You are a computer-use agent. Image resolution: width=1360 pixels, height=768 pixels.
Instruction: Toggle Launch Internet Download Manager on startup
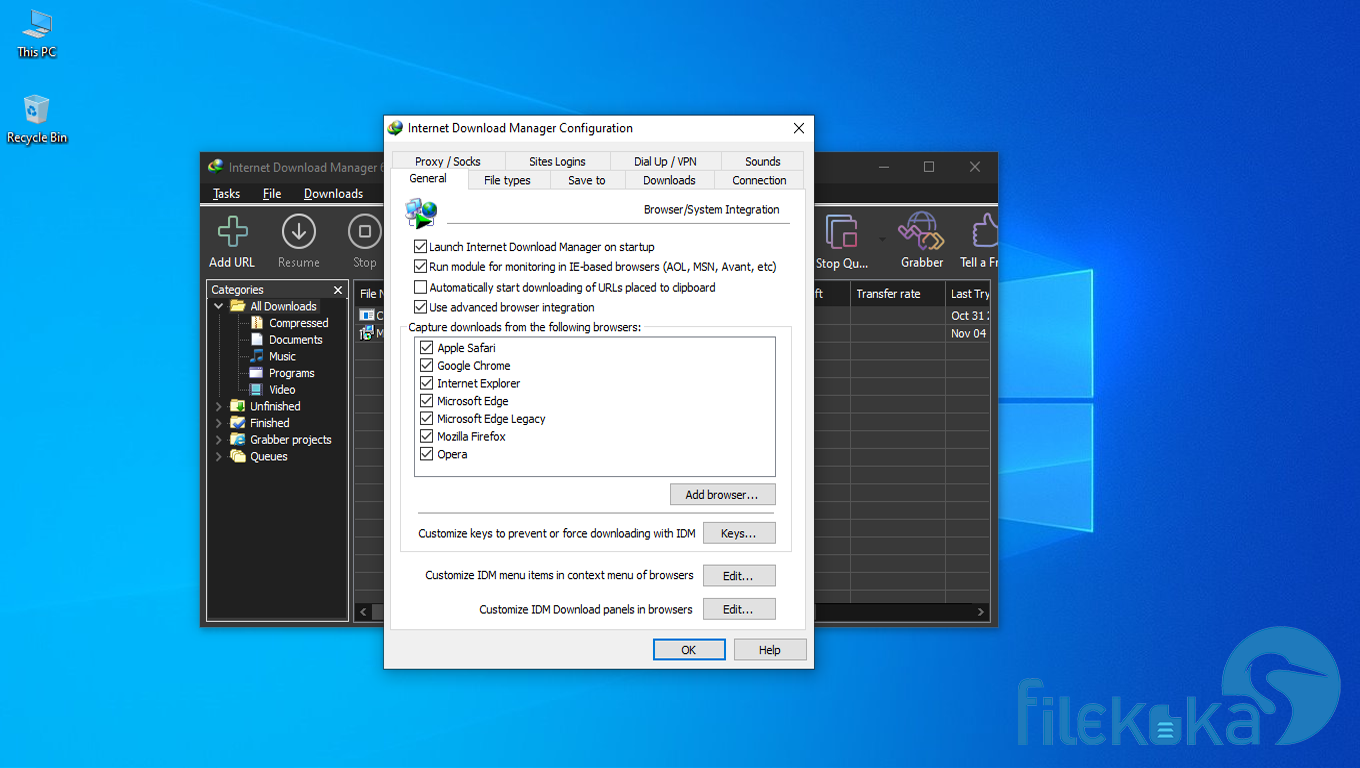point(421,246)
